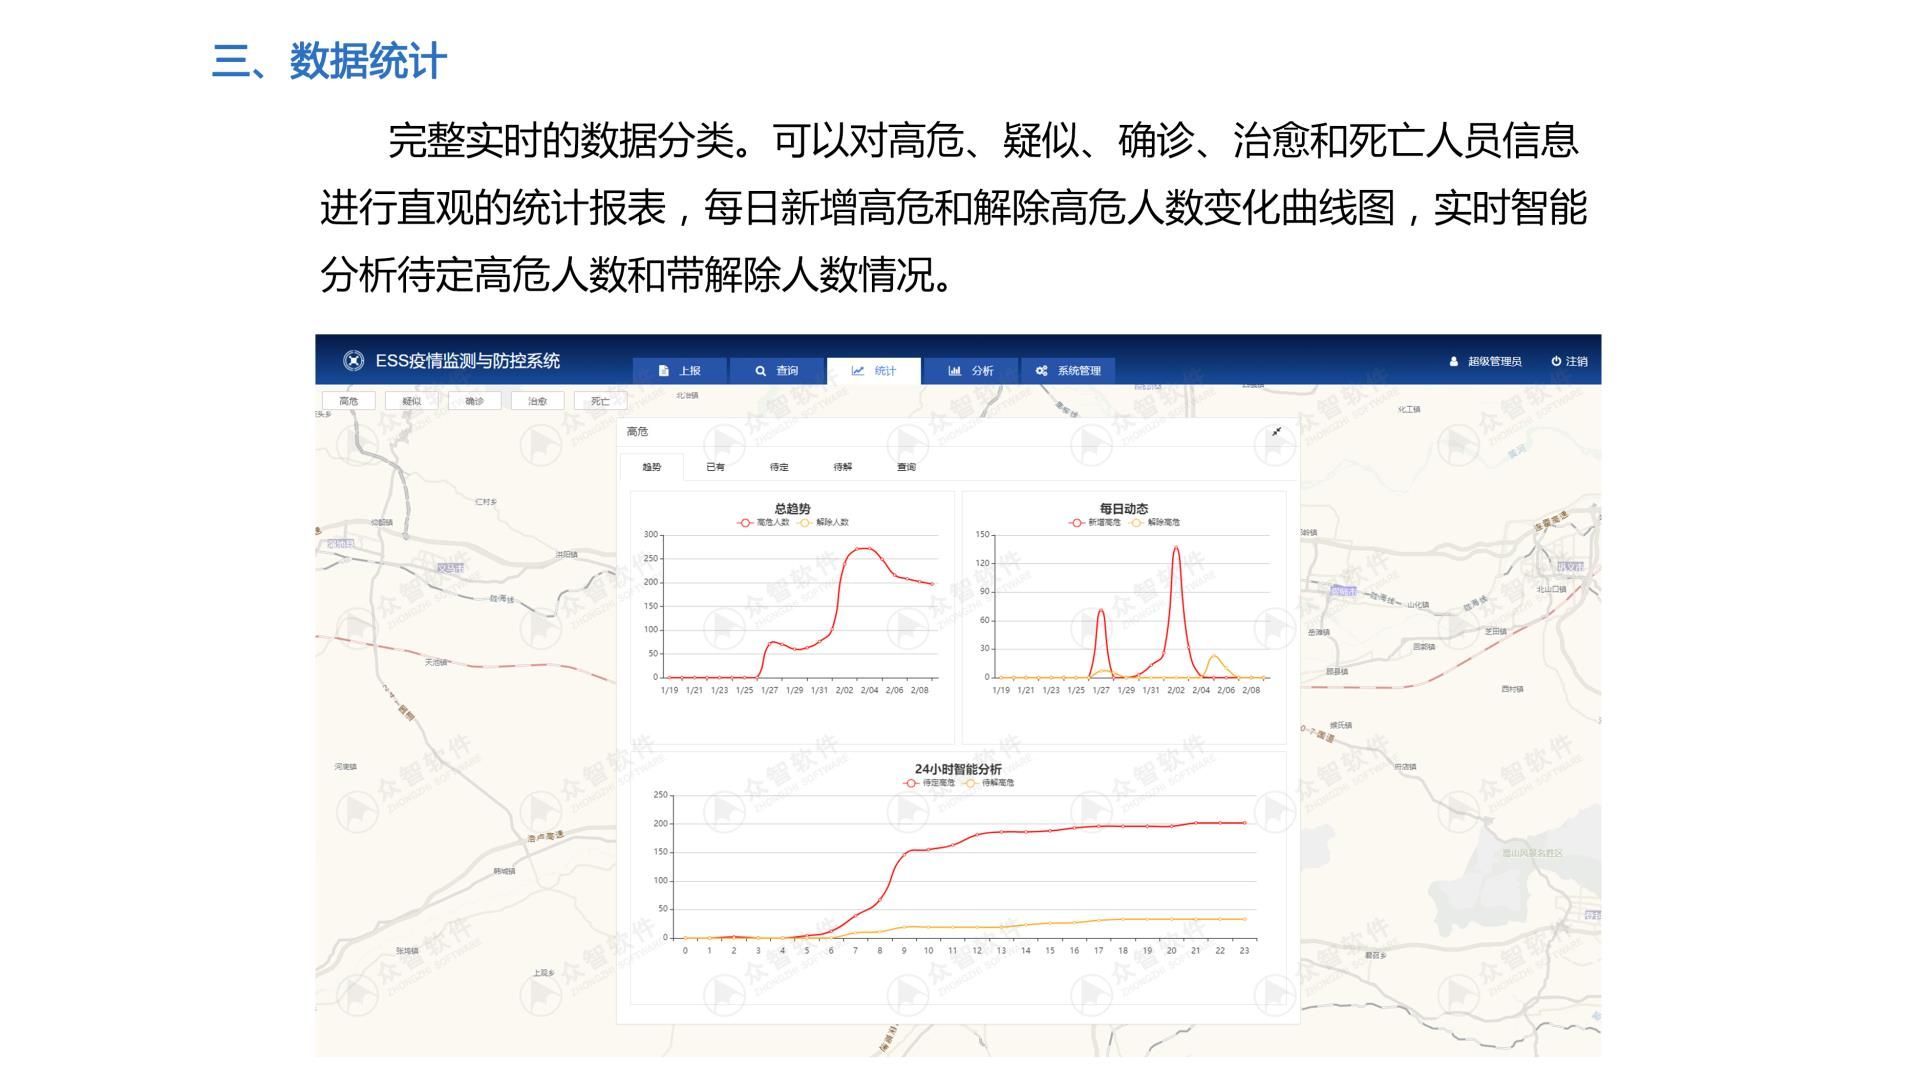The width and height of the screenshot is (1920, 1091).
Task: Click the 超级管理员 user account
Action: [1485, 362]
